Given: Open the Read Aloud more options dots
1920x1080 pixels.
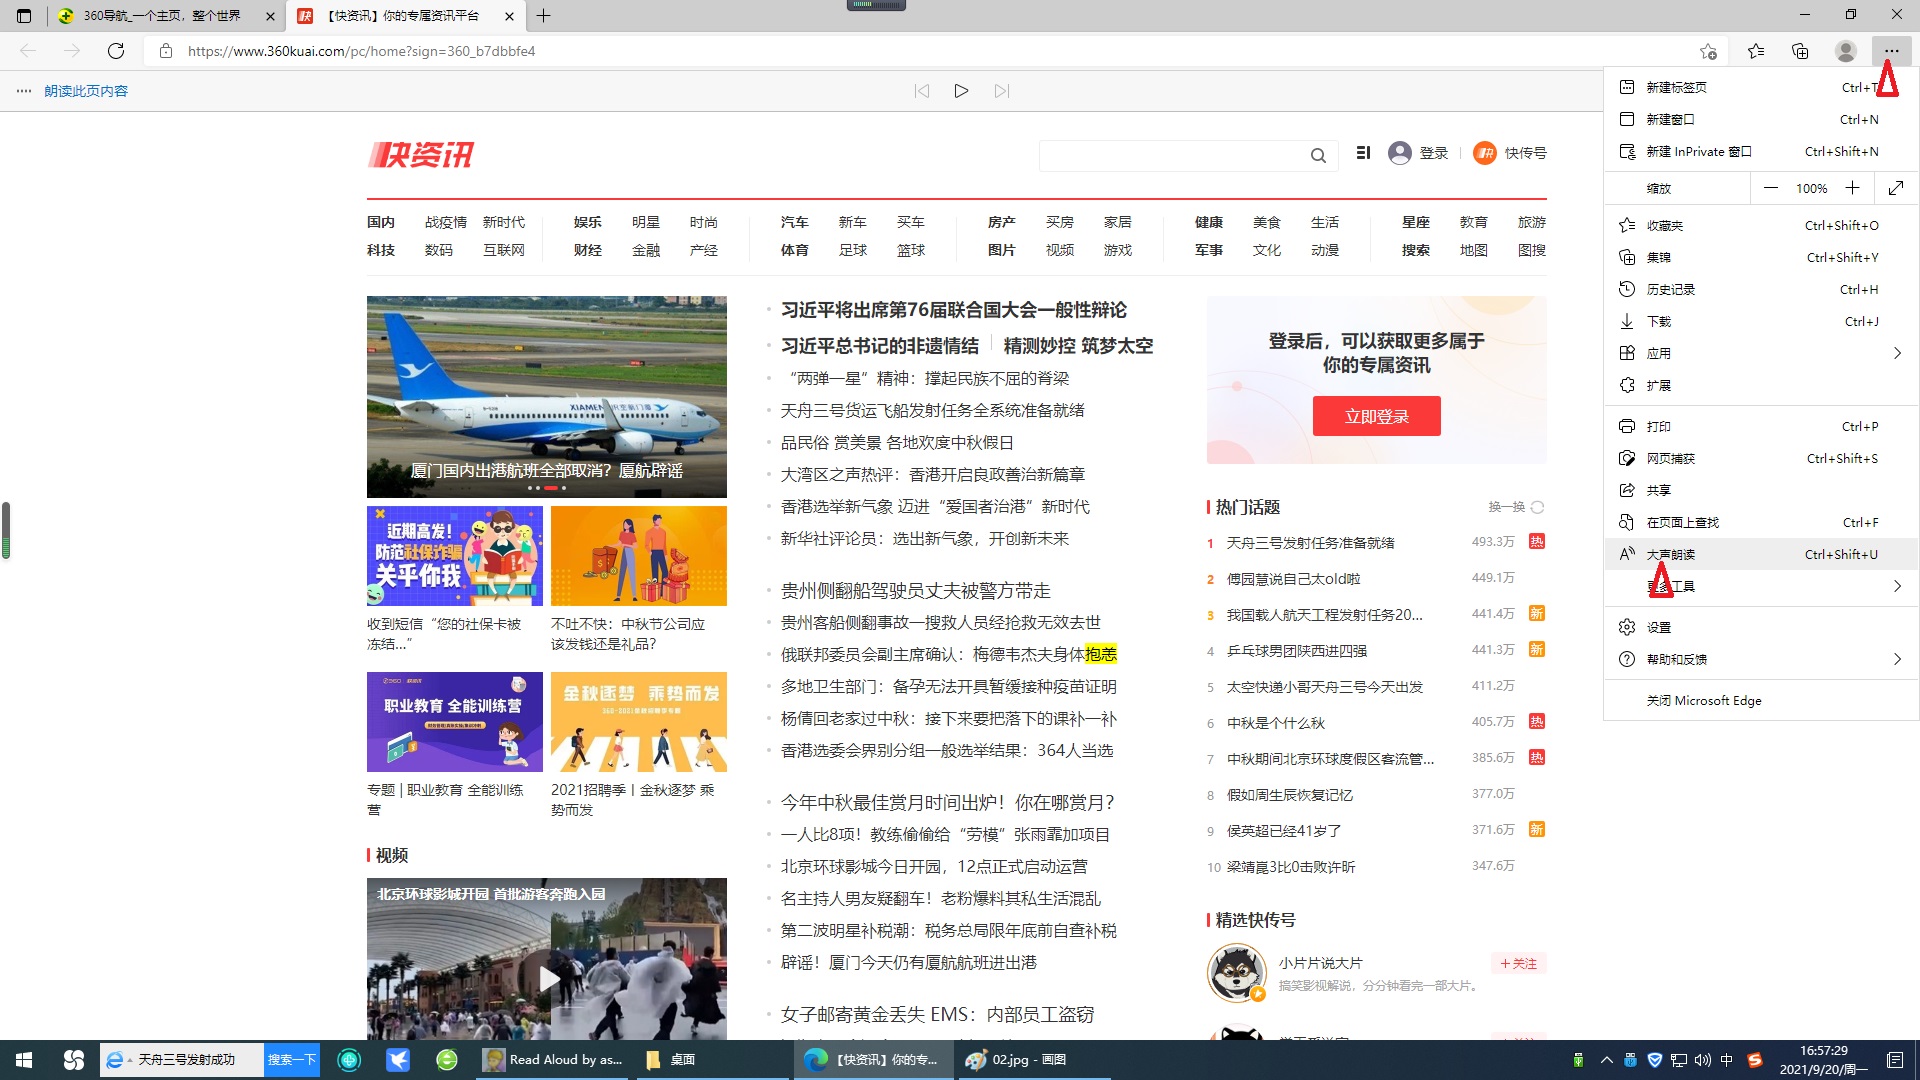Looking at the screenshot, I should point(24,91).
